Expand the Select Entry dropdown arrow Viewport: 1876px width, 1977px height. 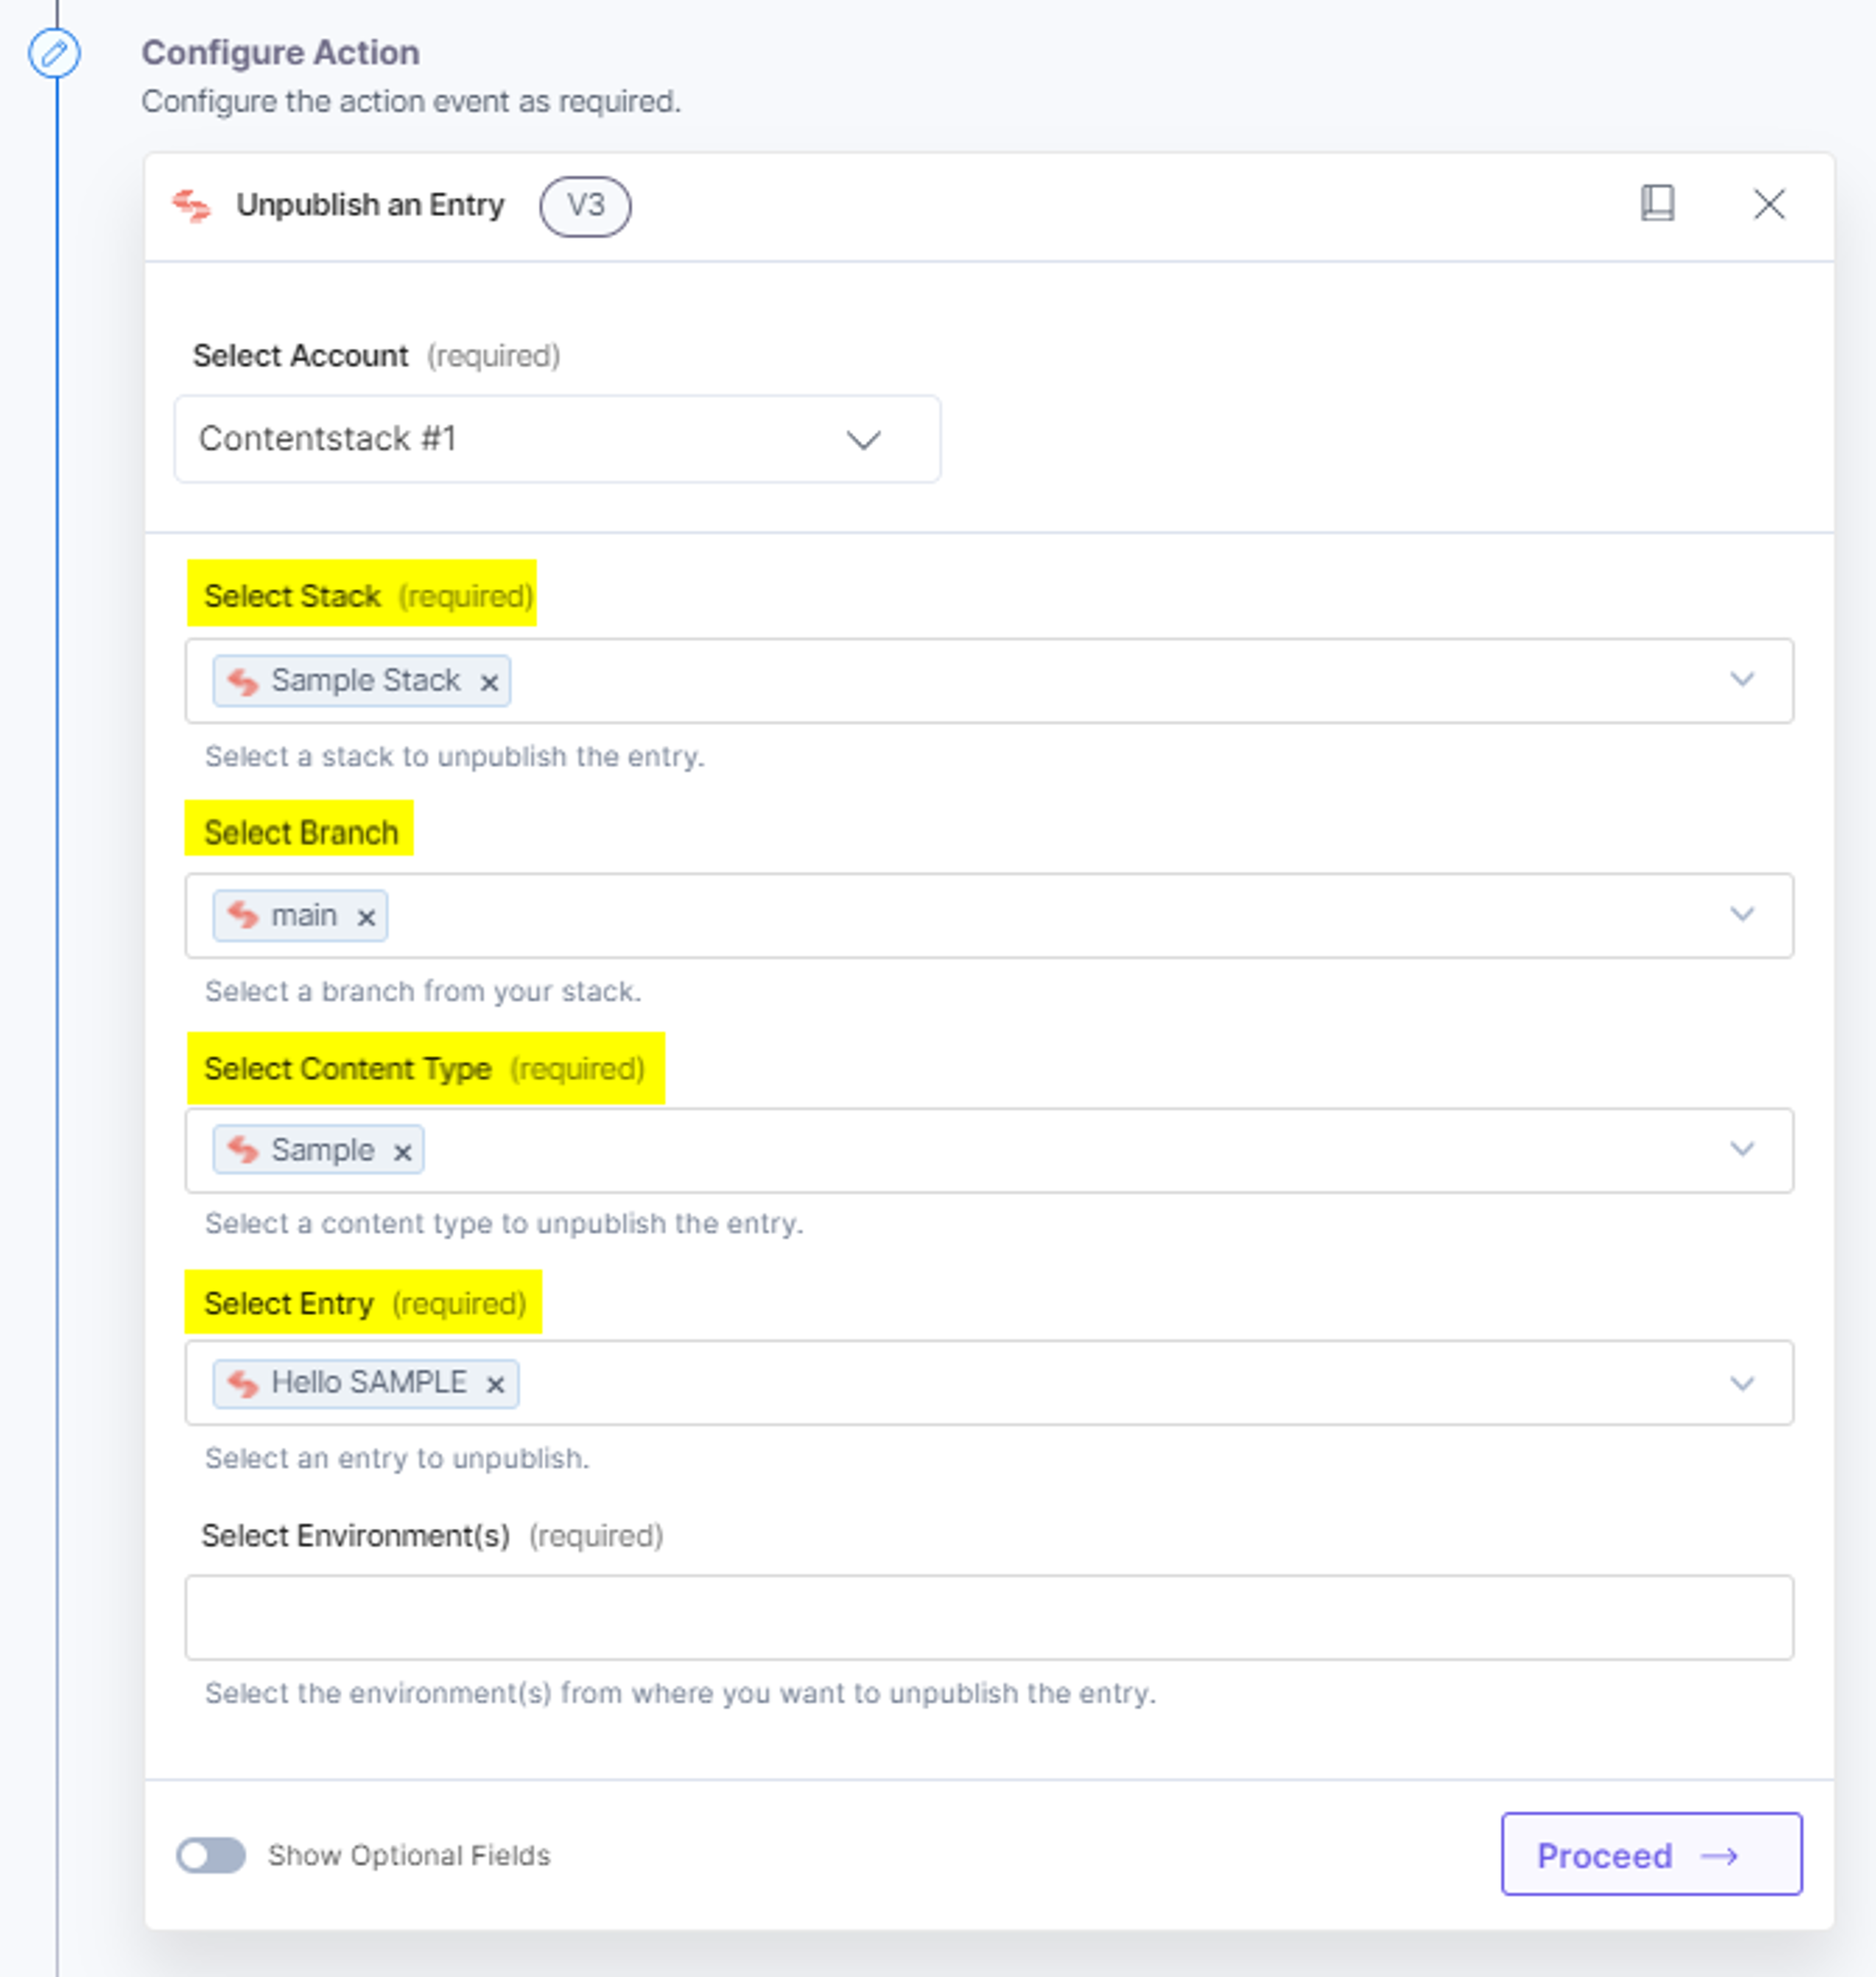[x=1742, y=1384]
